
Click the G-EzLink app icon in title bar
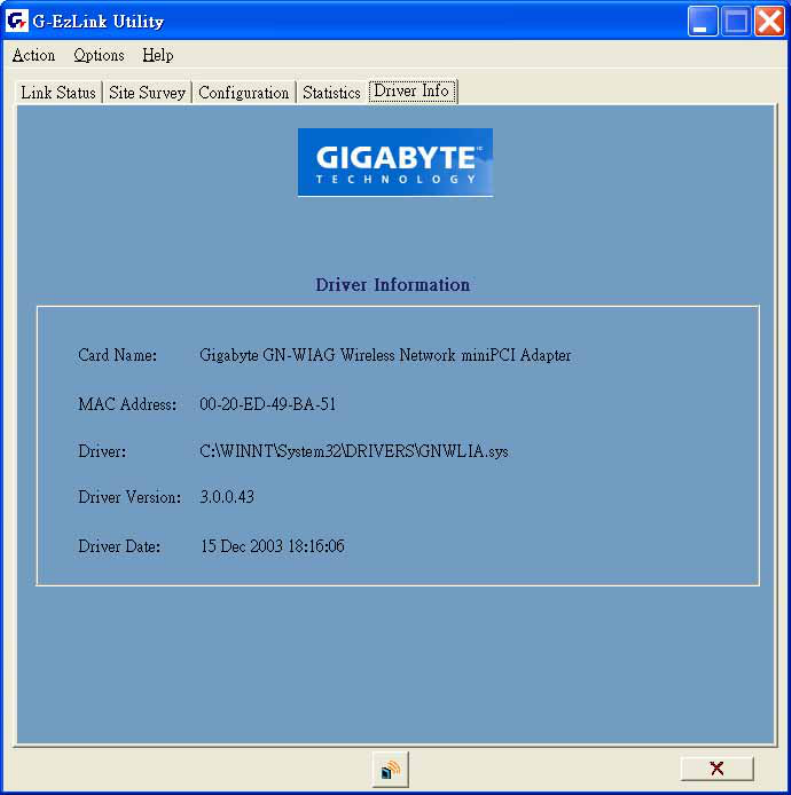tap(17, 21)
